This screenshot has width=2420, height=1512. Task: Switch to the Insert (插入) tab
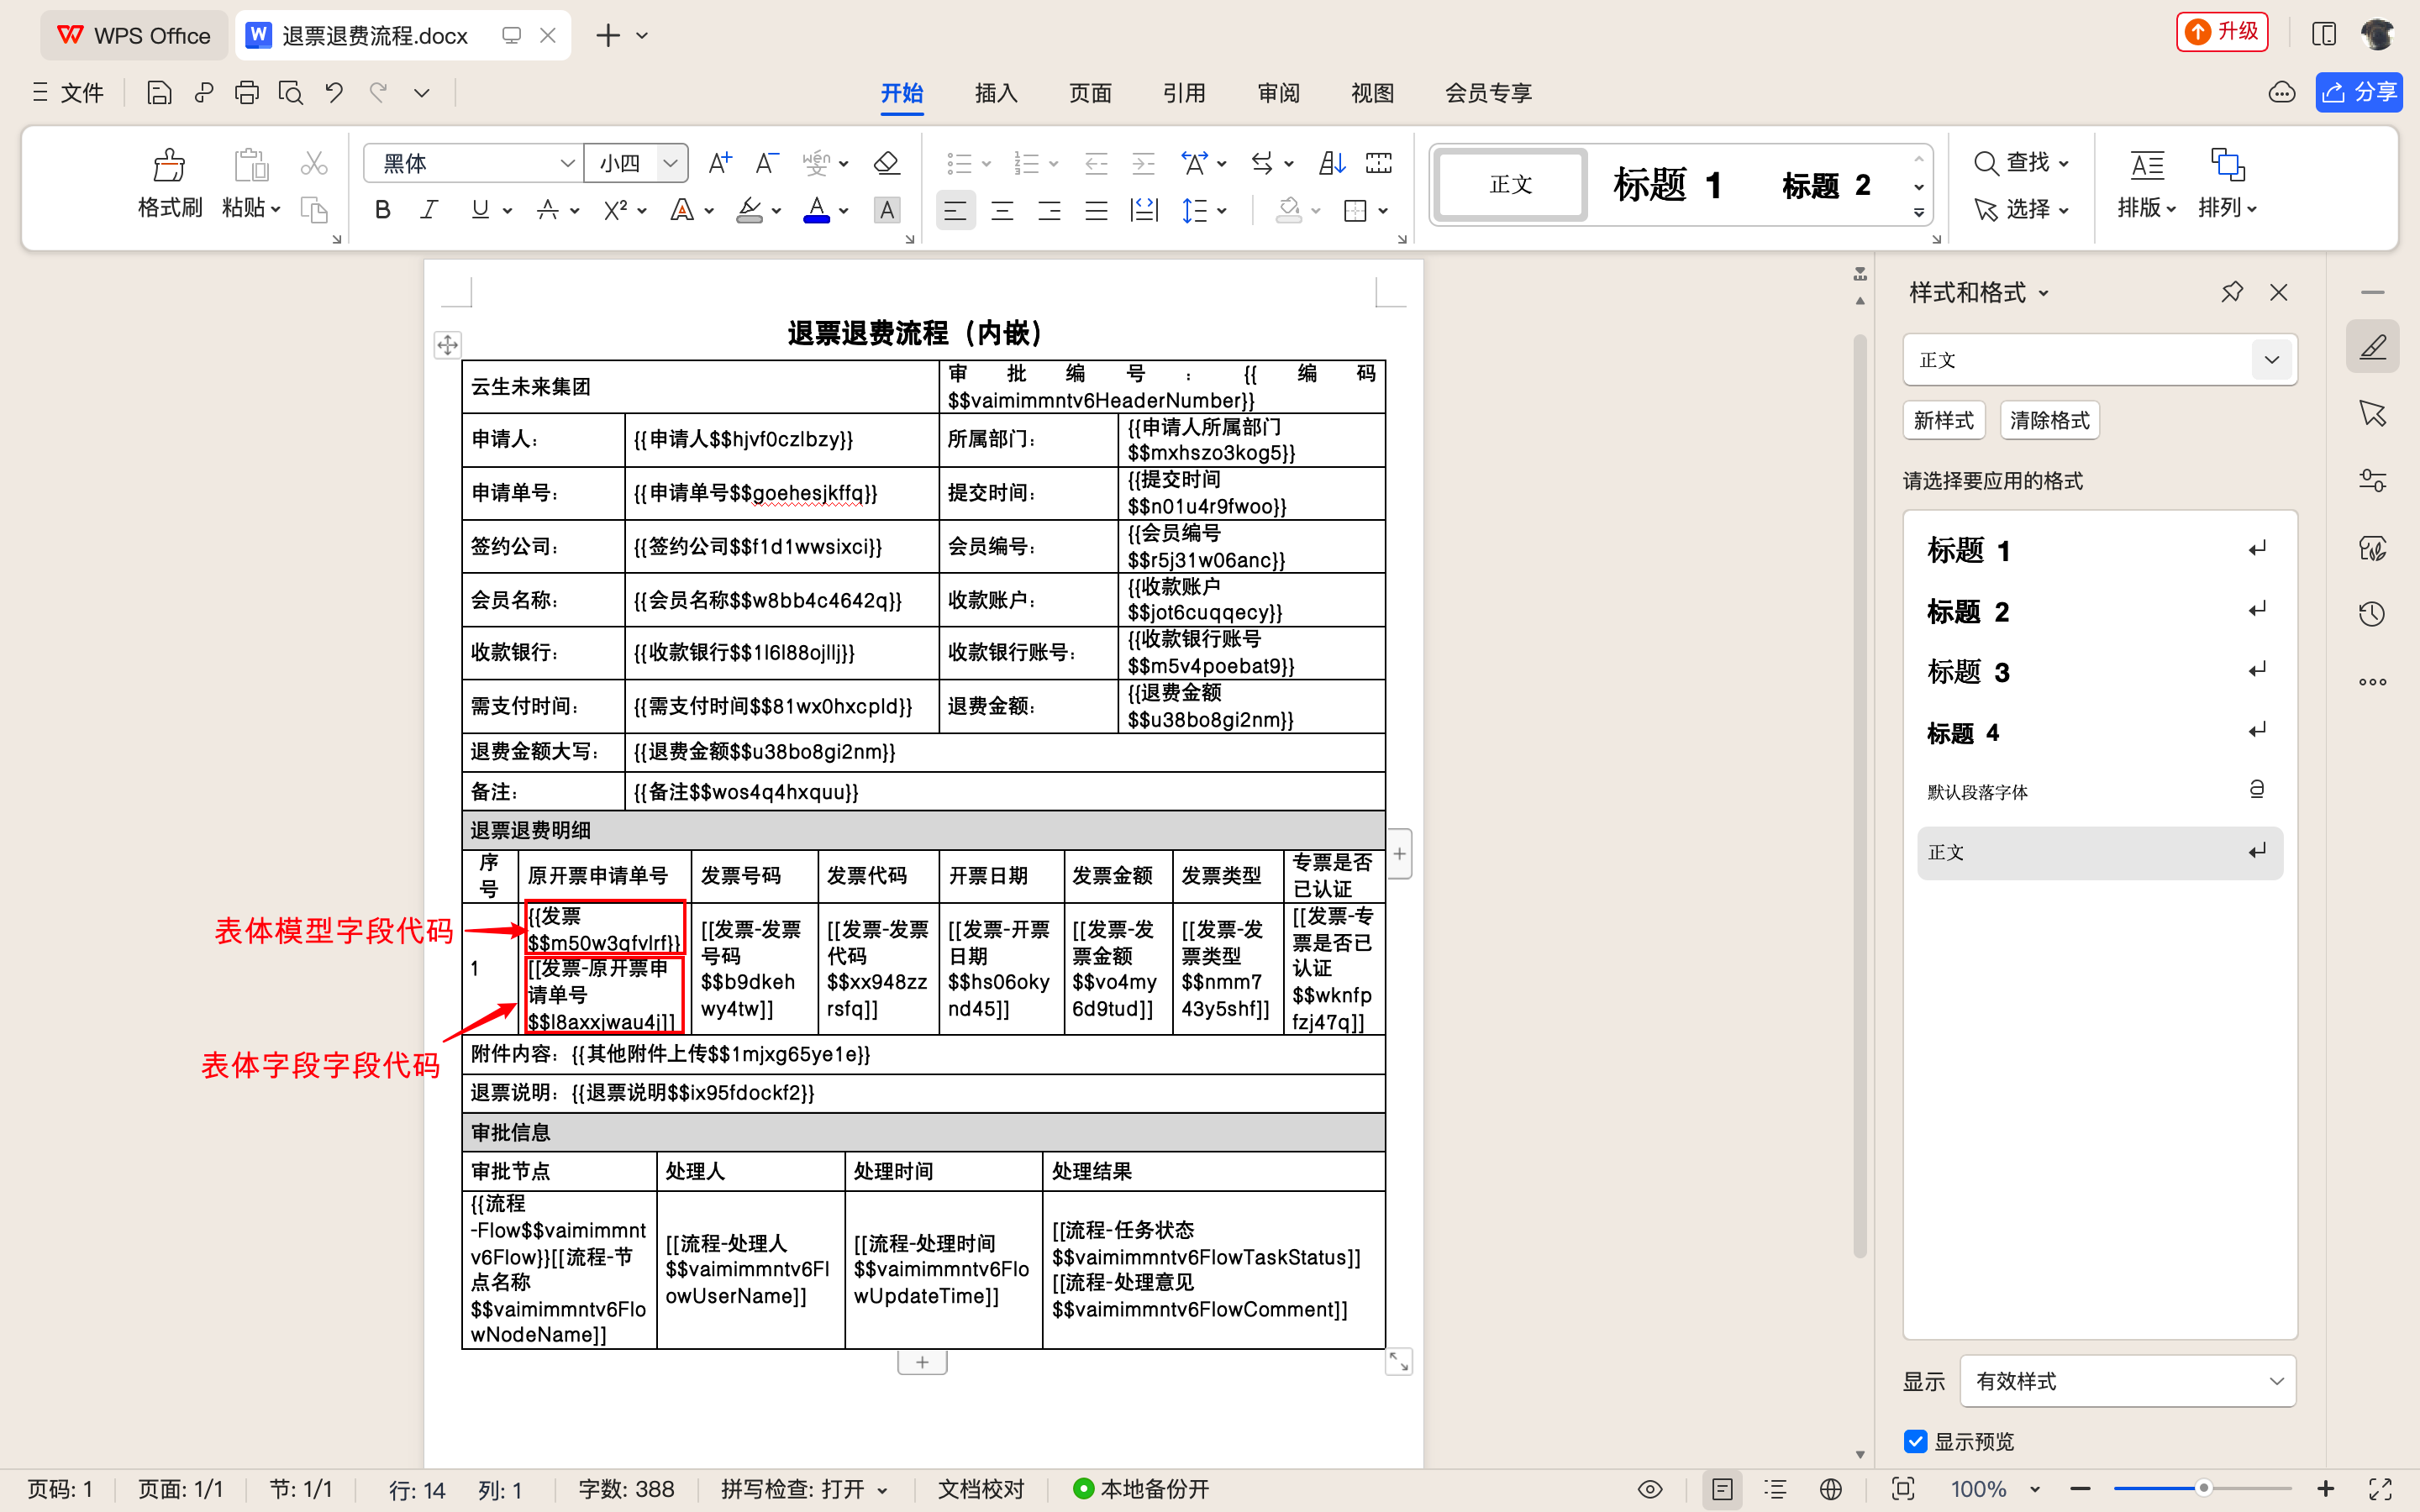pos(996,93)
